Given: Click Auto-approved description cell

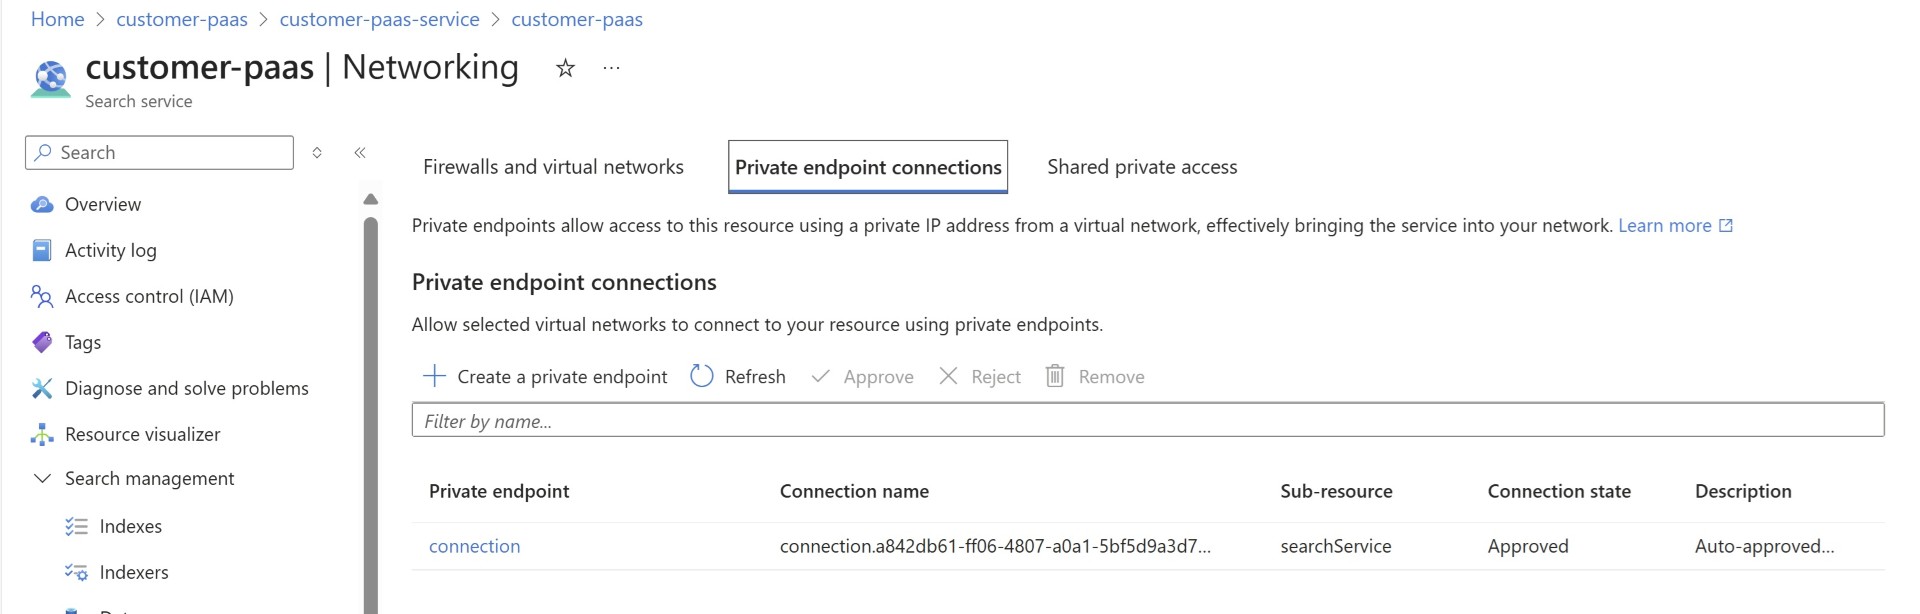Looking at the screenshot, I should click(1765, 546).
